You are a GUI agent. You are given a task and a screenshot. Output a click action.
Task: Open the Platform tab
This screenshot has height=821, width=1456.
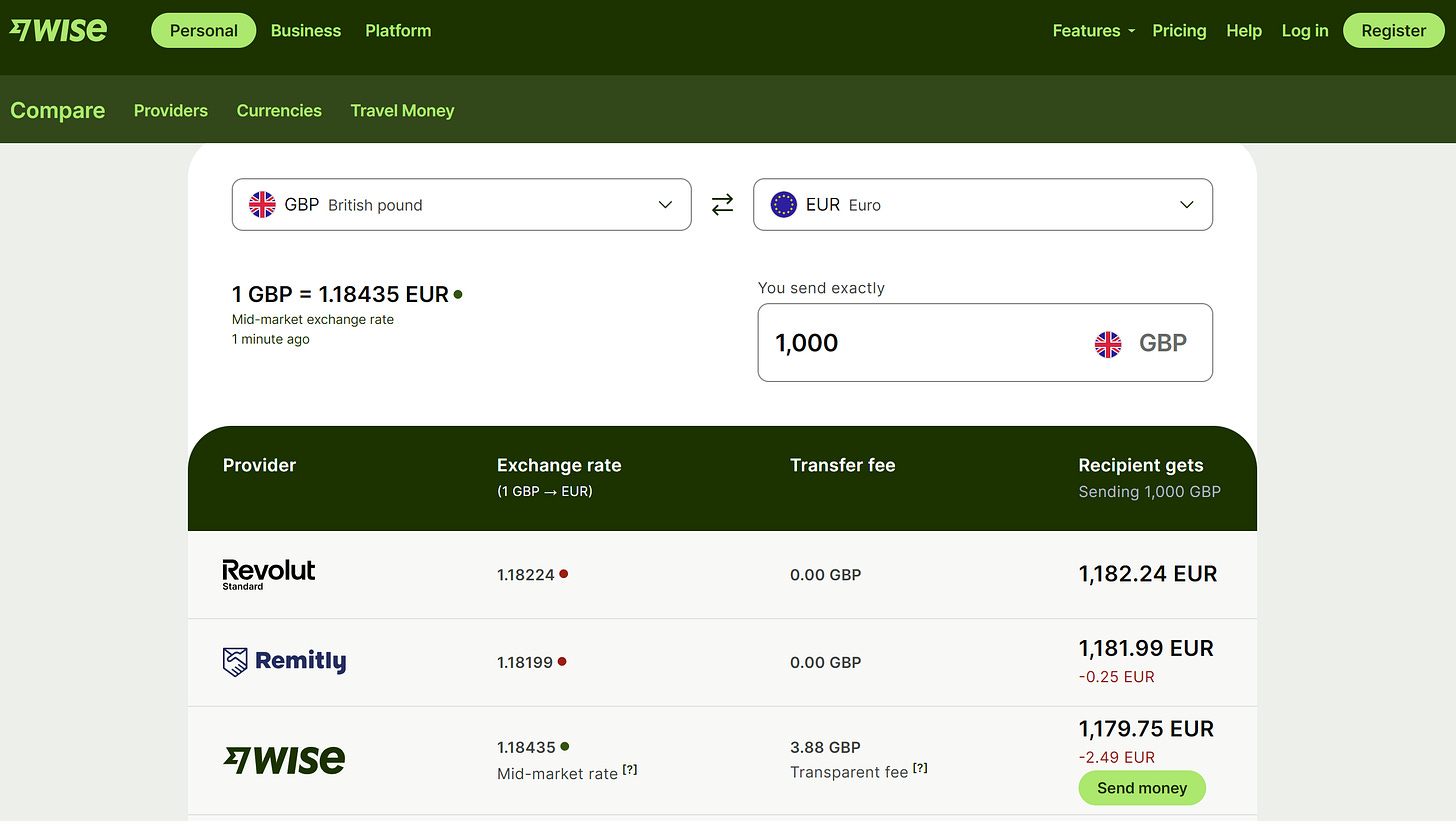(x=398, y=30)
